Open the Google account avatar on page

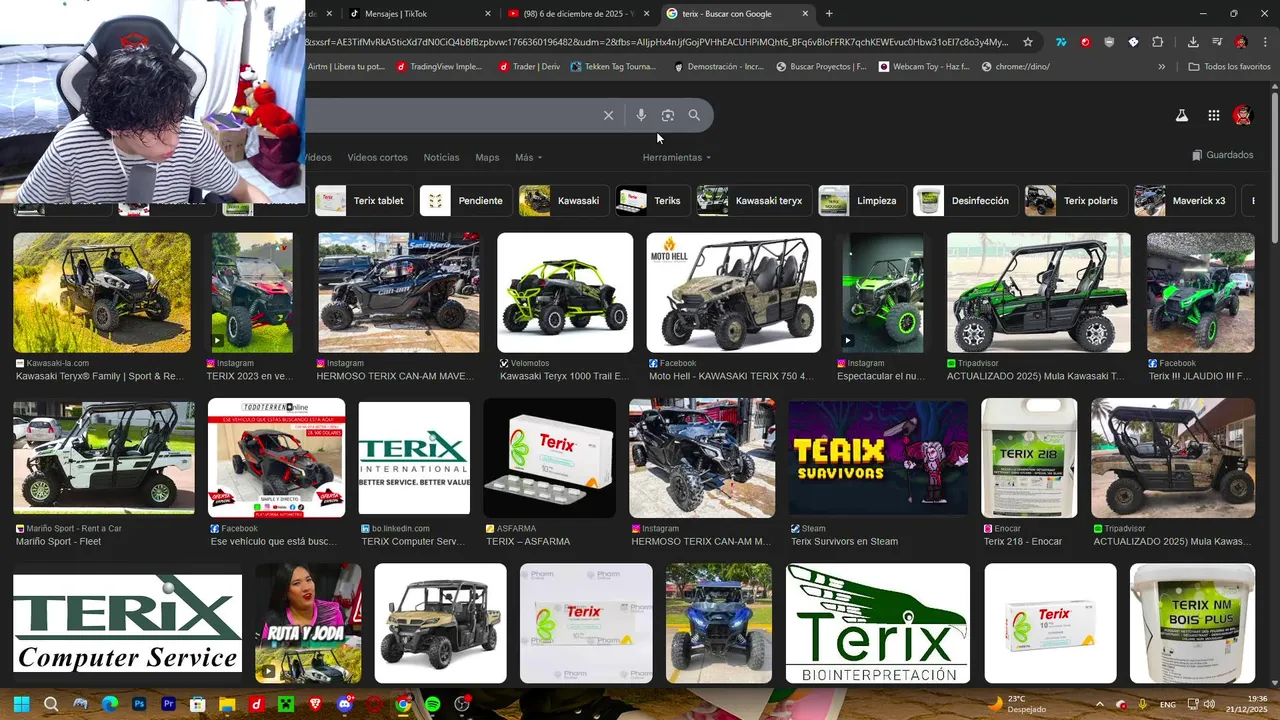1243,115
